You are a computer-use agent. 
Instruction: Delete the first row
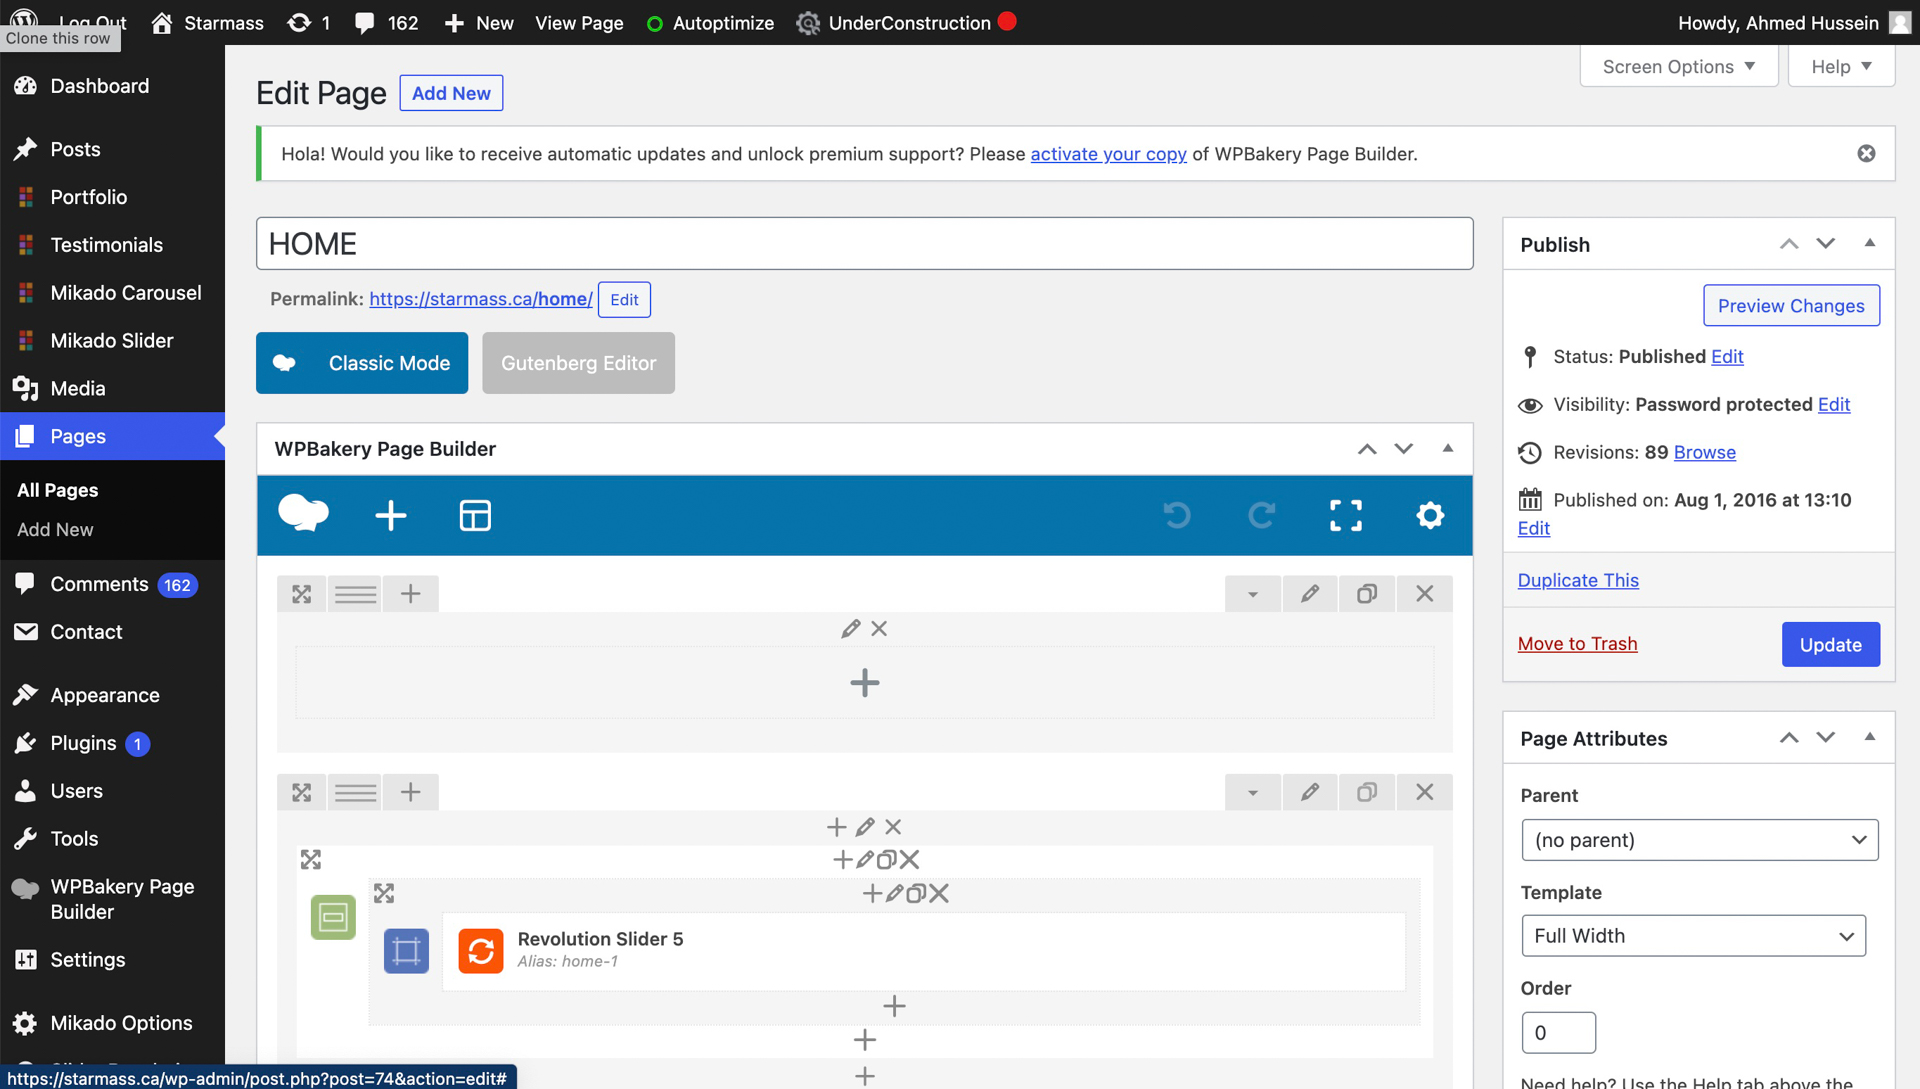[x=1425, y=594]
